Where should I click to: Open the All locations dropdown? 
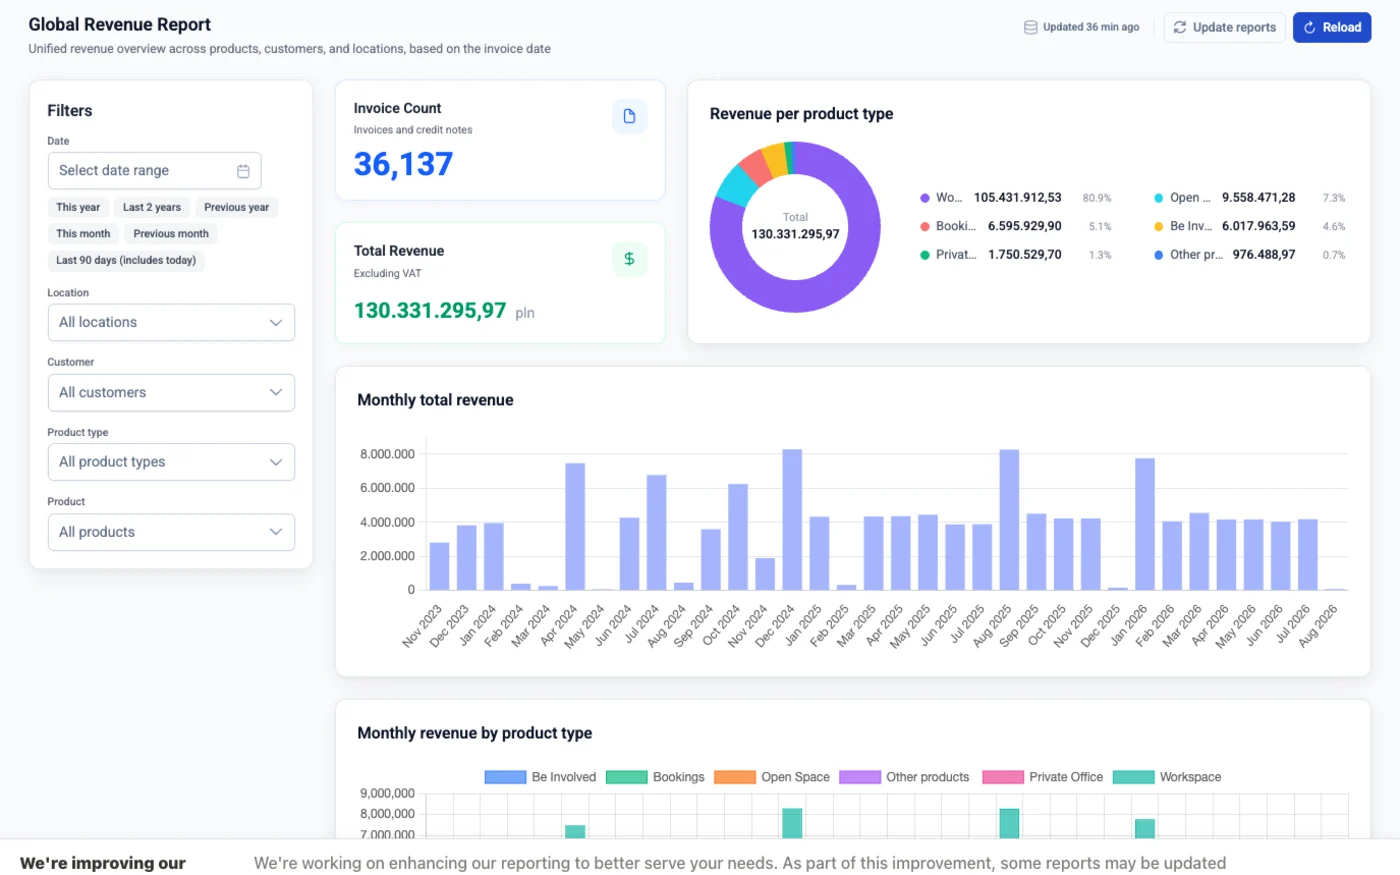coord(171,323)
